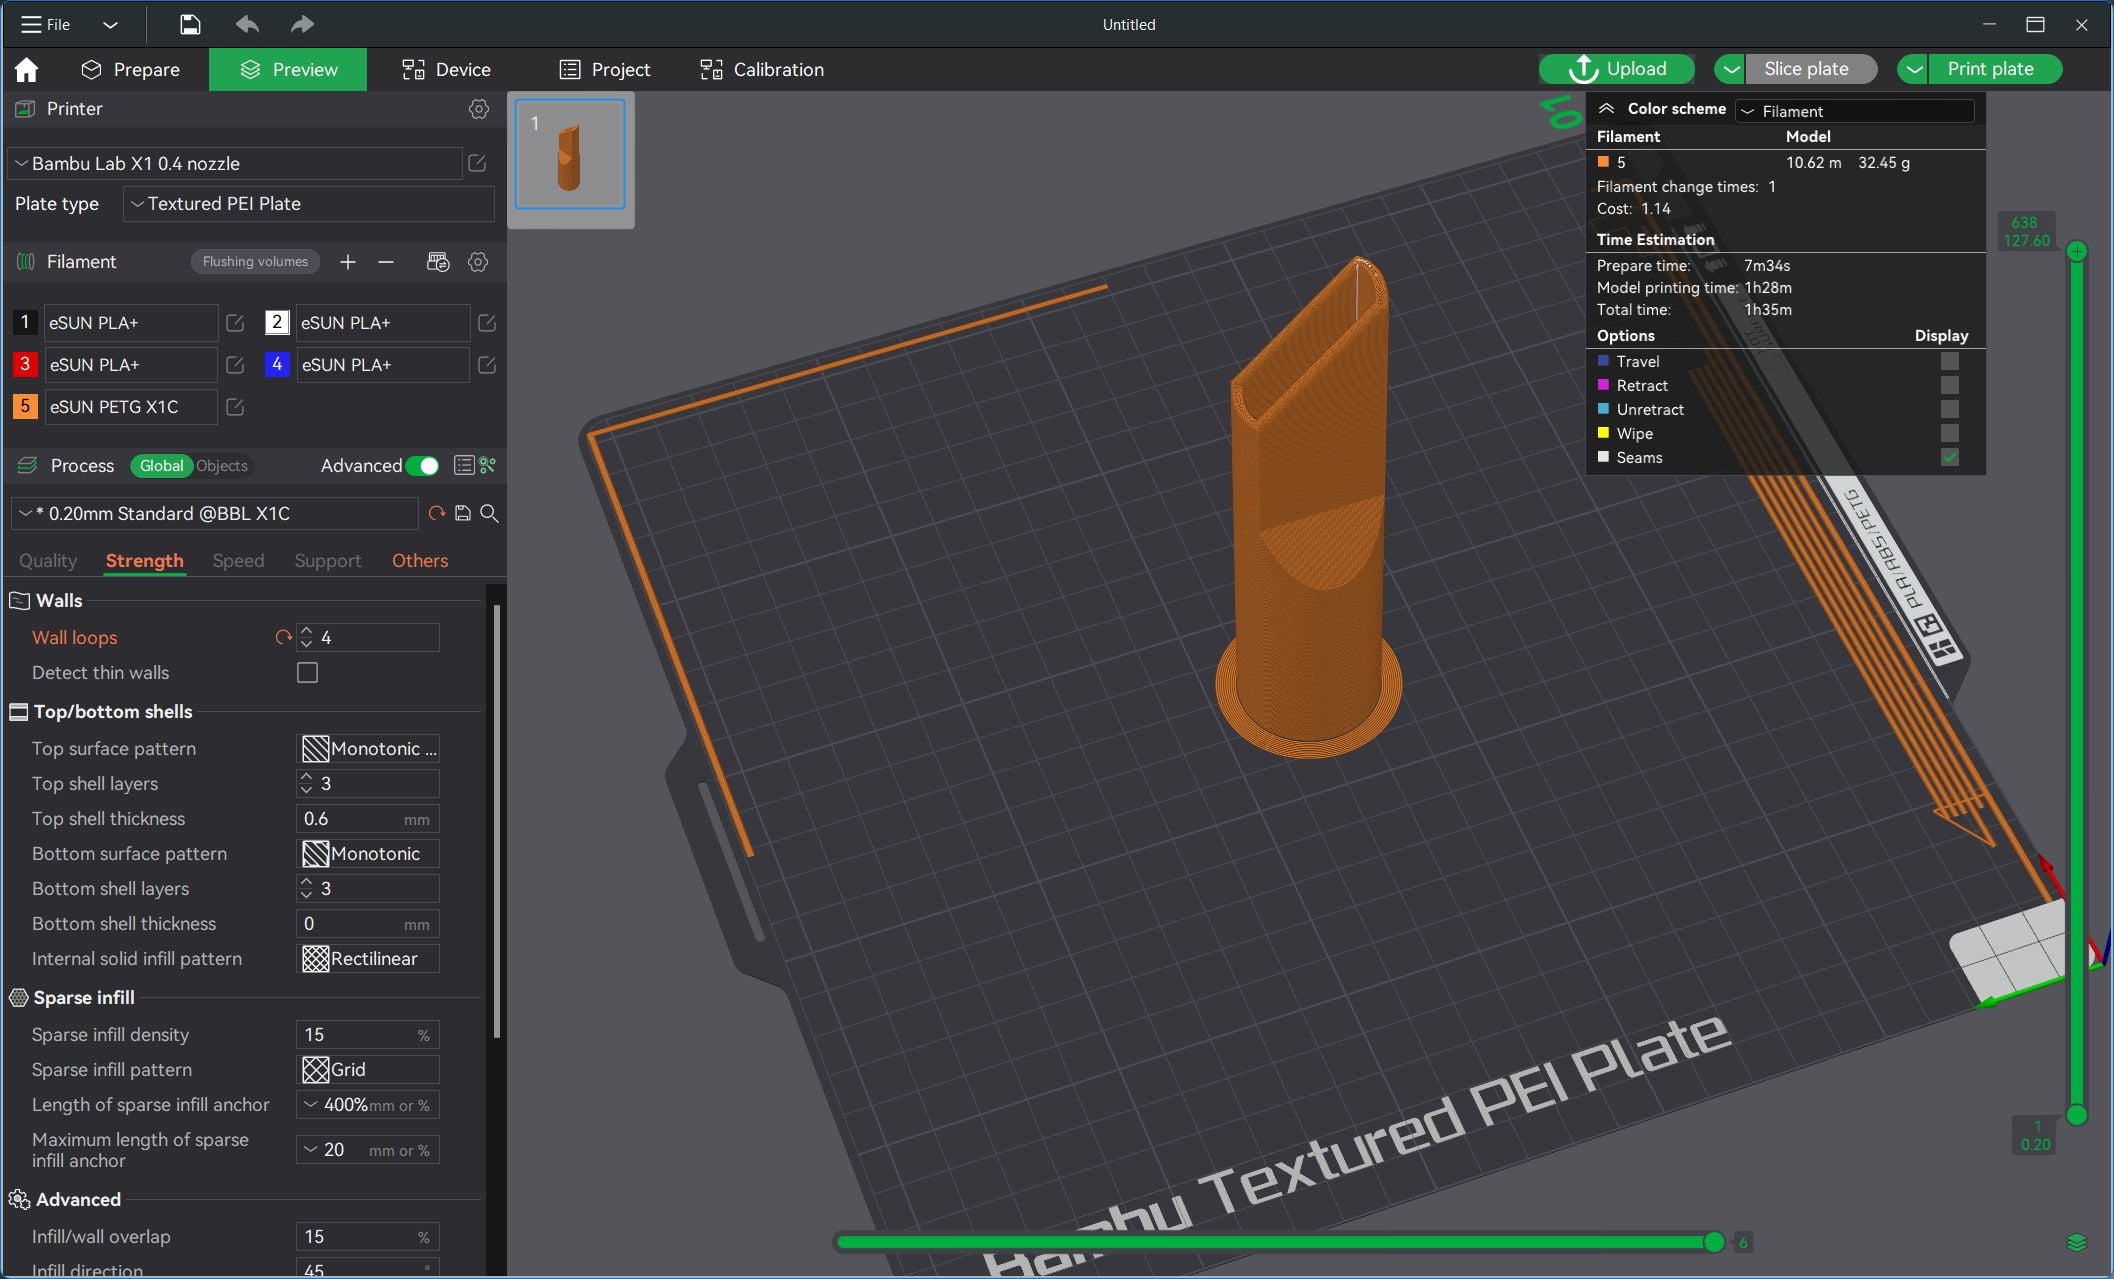Remove a filament with the minus icon
Viewport: 2114px width, 1279px height.
tap(386, 262)
